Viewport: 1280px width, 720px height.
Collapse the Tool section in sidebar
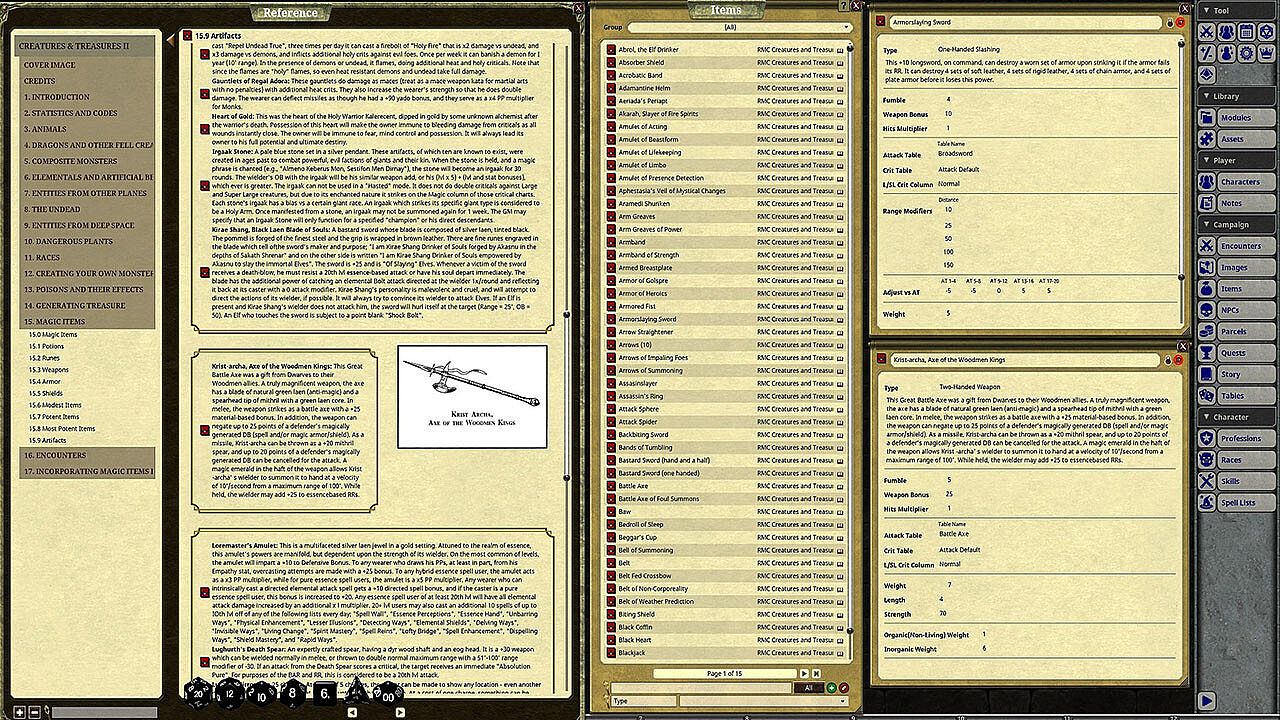point(1237,10)
